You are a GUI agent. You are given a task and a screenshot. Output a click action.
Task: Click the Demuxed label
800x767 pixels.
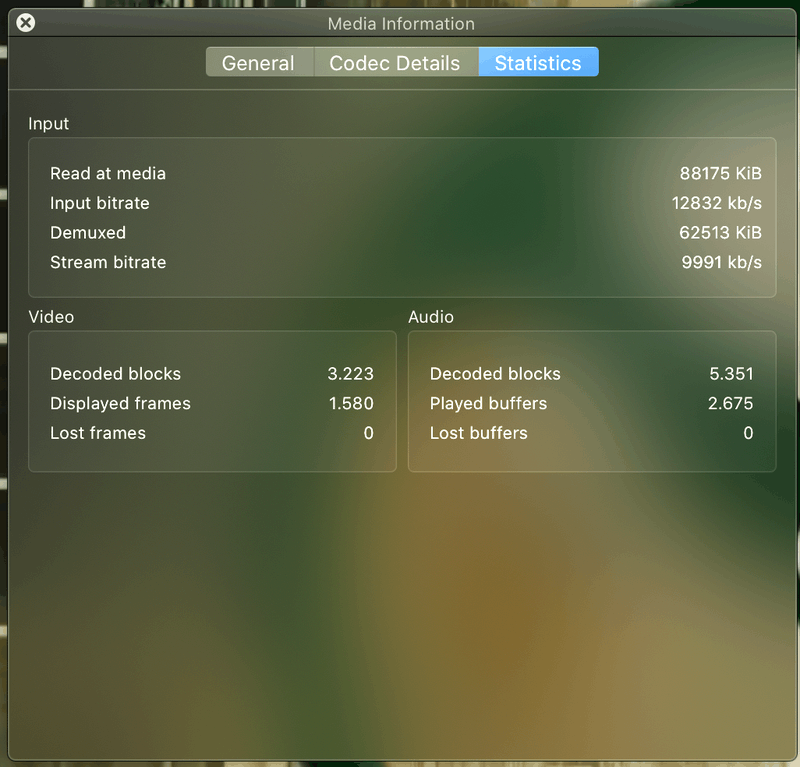click(88, 233)
